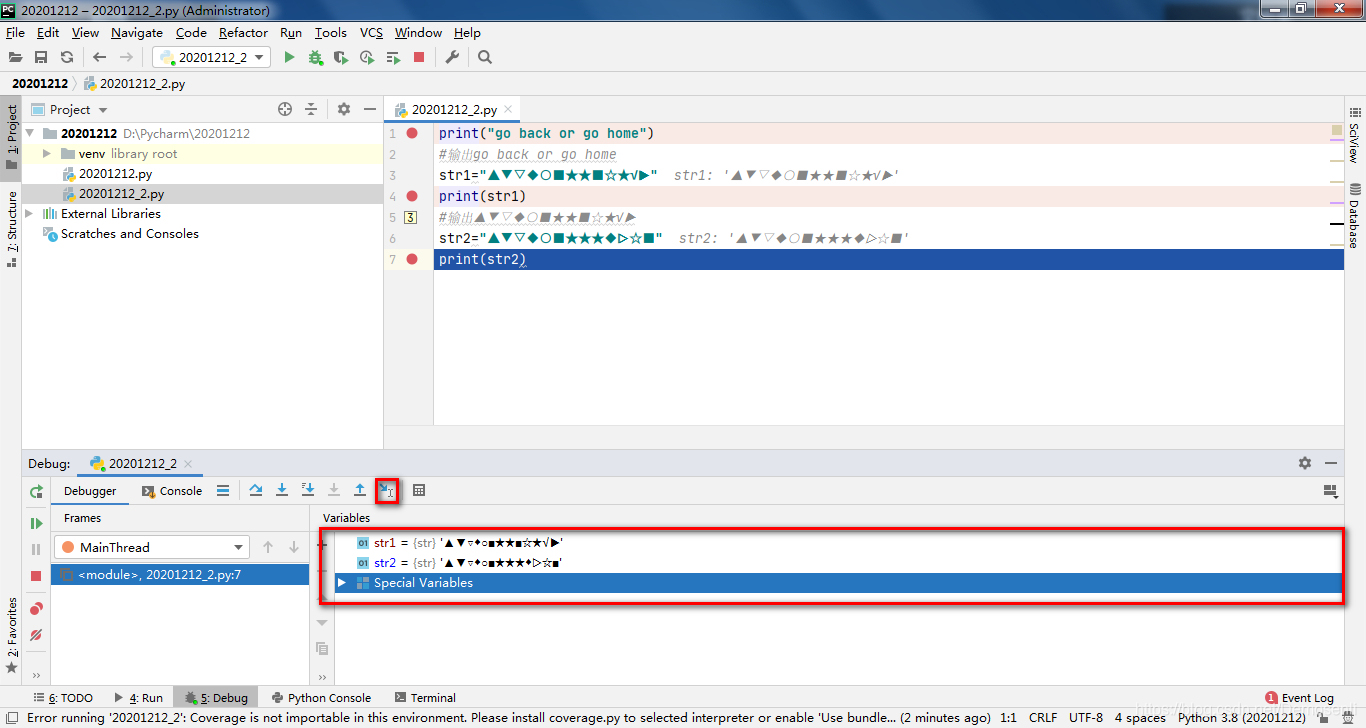The width and height of the screenshot is (1366, 728).
Task: Step into in debugger toolbar
Action: 282,490
